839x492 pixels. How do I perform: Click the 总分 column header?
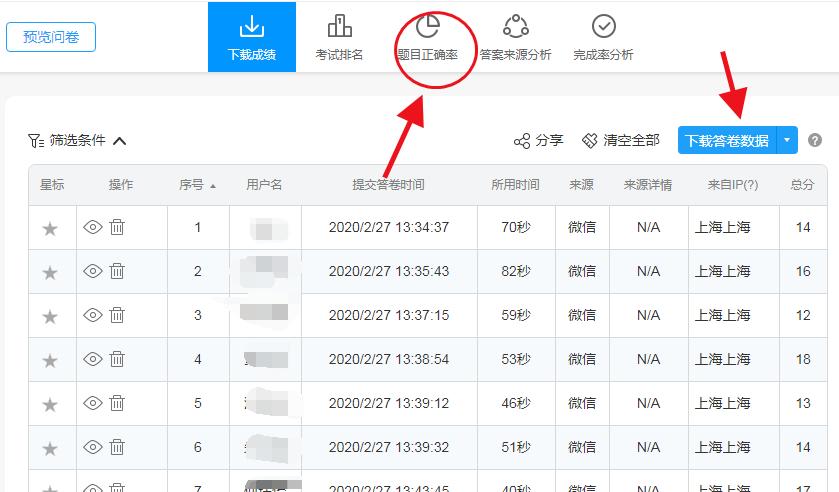pos(802,185)
